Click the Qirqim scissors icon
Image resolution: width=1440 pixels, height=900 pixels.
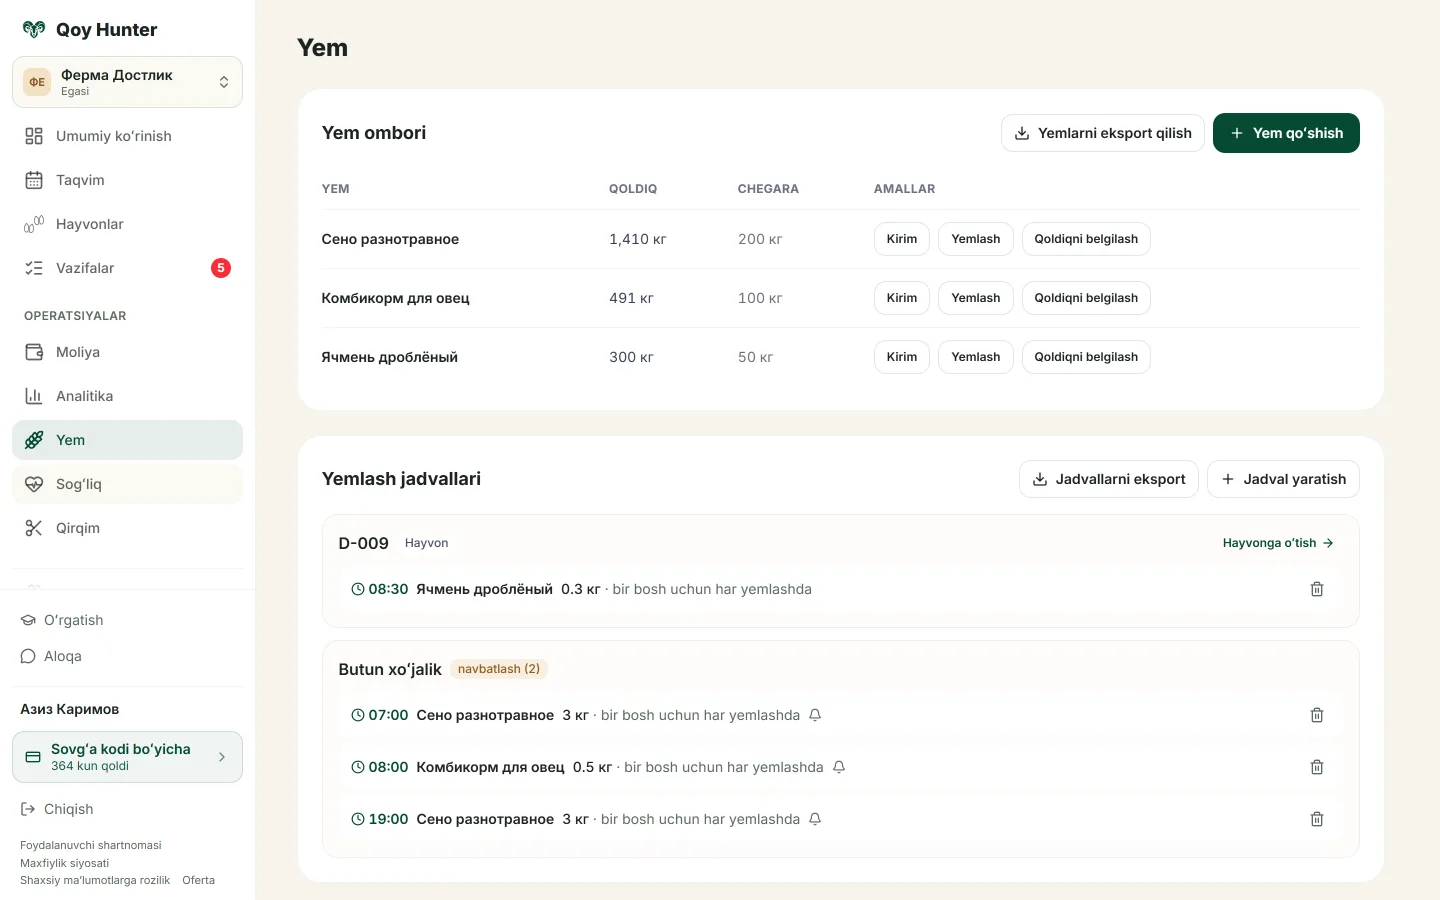34,528
